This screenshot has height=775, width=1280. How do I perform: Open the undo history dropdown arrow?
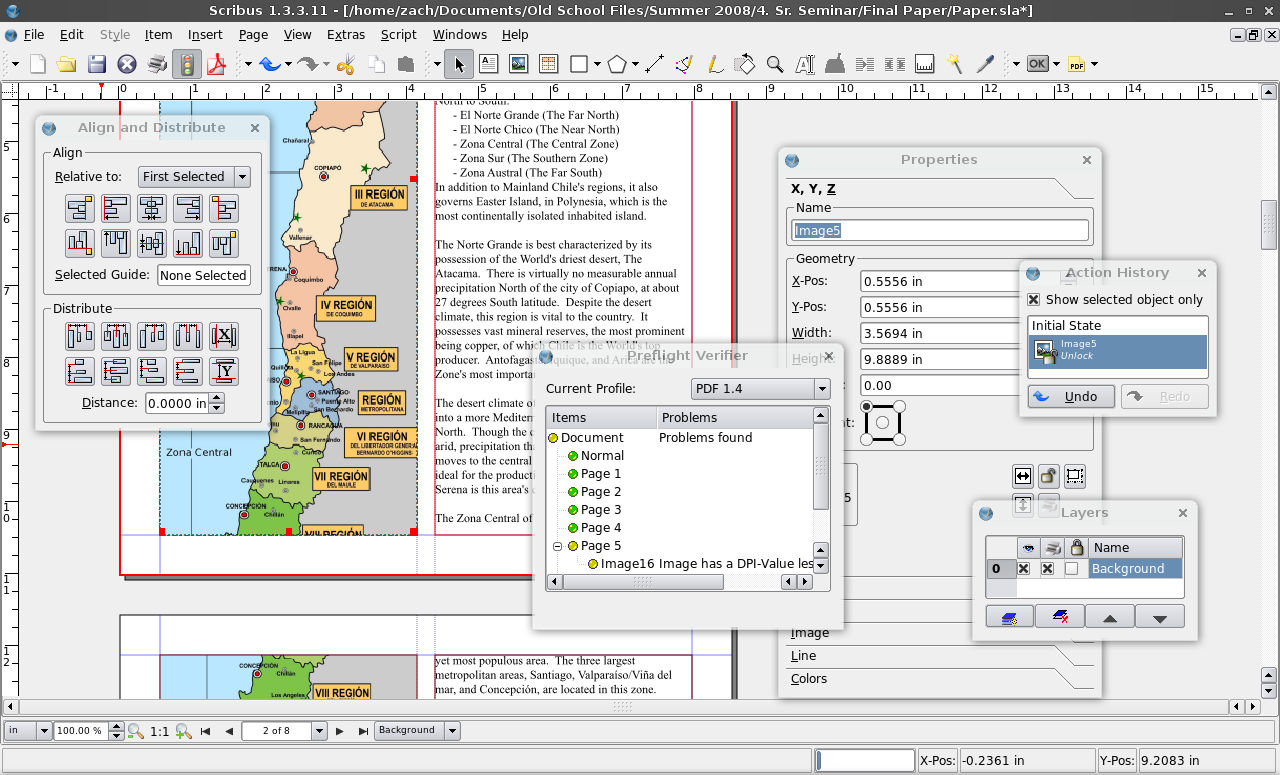[287, 64]
